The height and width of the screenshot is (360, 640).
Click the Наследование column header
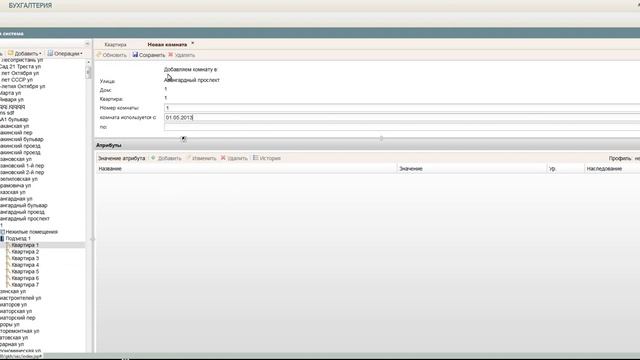612,169
